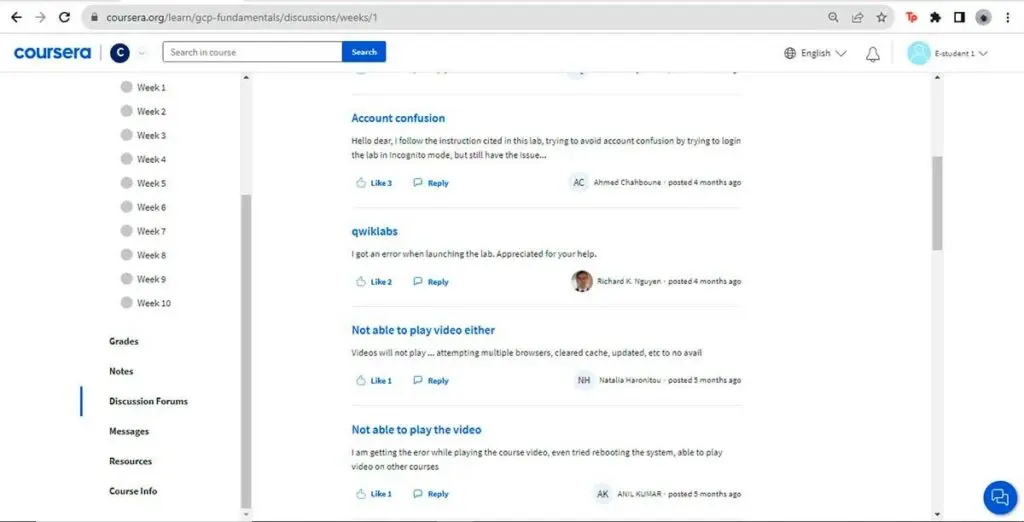Reply to the qwiklabs post
Image resolution: width=1024 pixels, height=522 pixels.
tap(431, 282)
